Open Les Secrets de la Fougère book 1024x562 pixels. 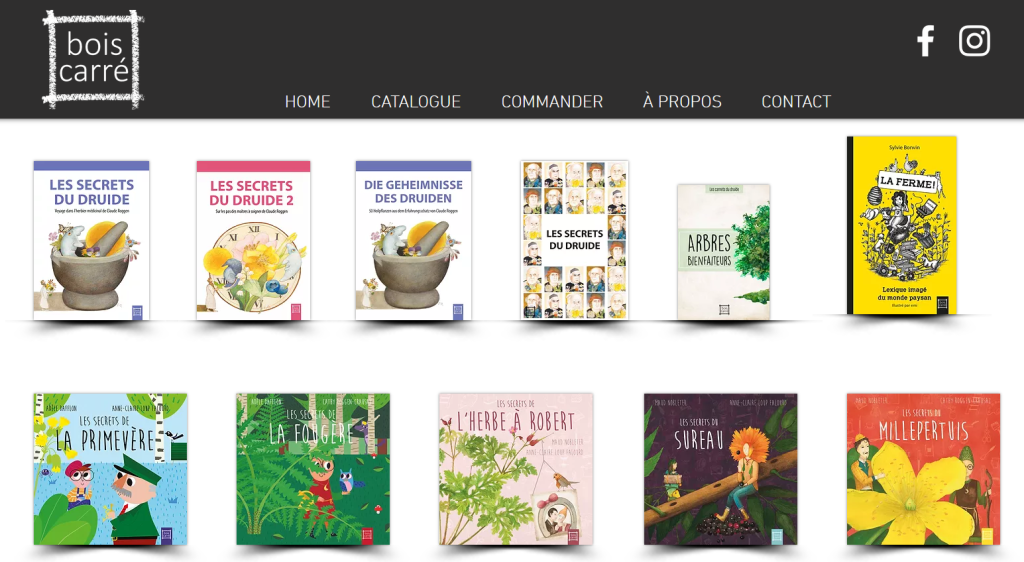[x=313, y=469]
